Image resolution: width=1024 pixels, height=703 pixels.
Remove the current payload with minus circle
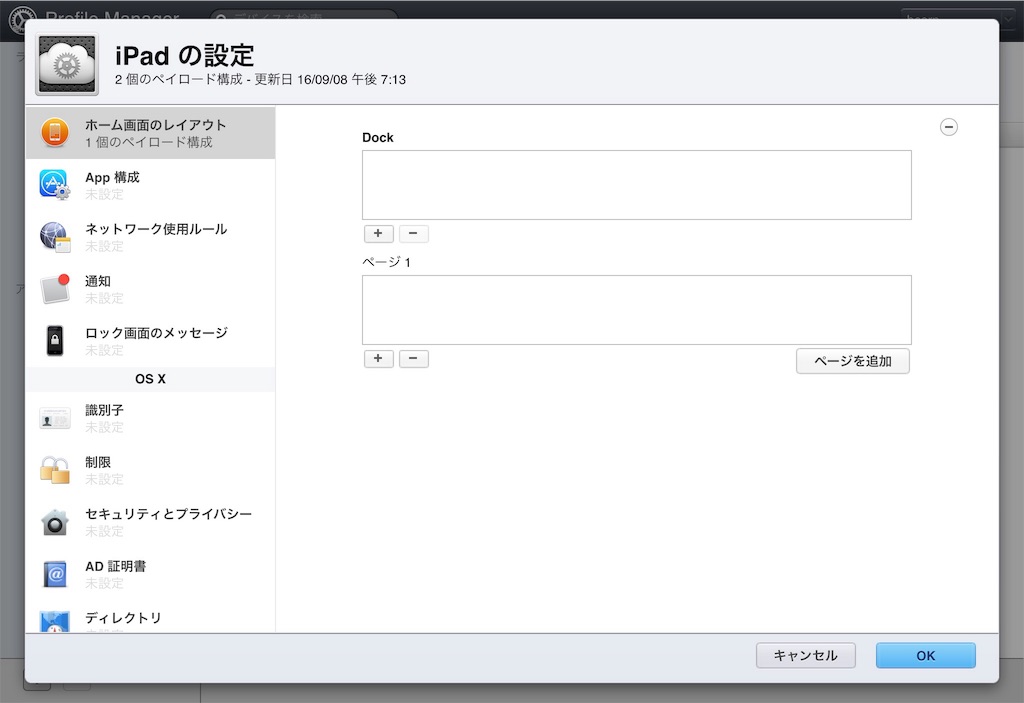pos(948,127)
